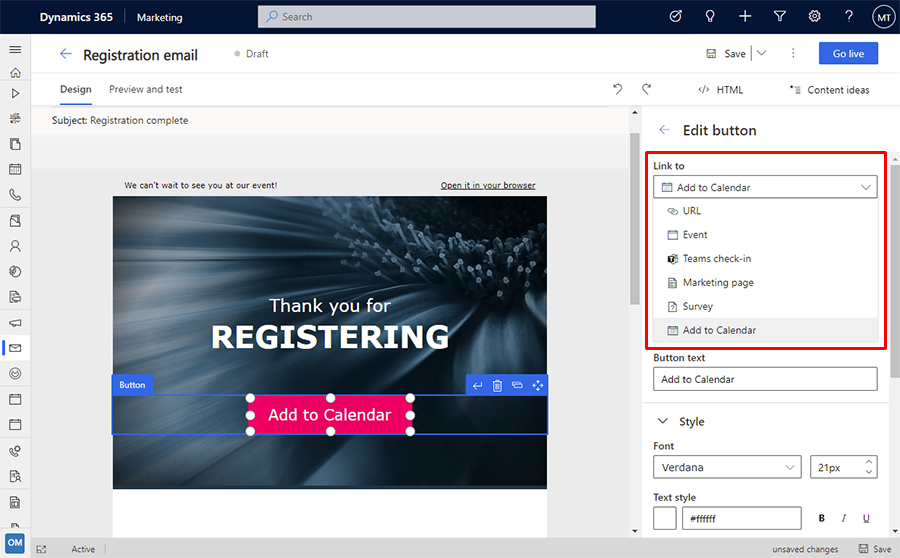Open the lightbulb assistant icon

click(x=710, y=17)
